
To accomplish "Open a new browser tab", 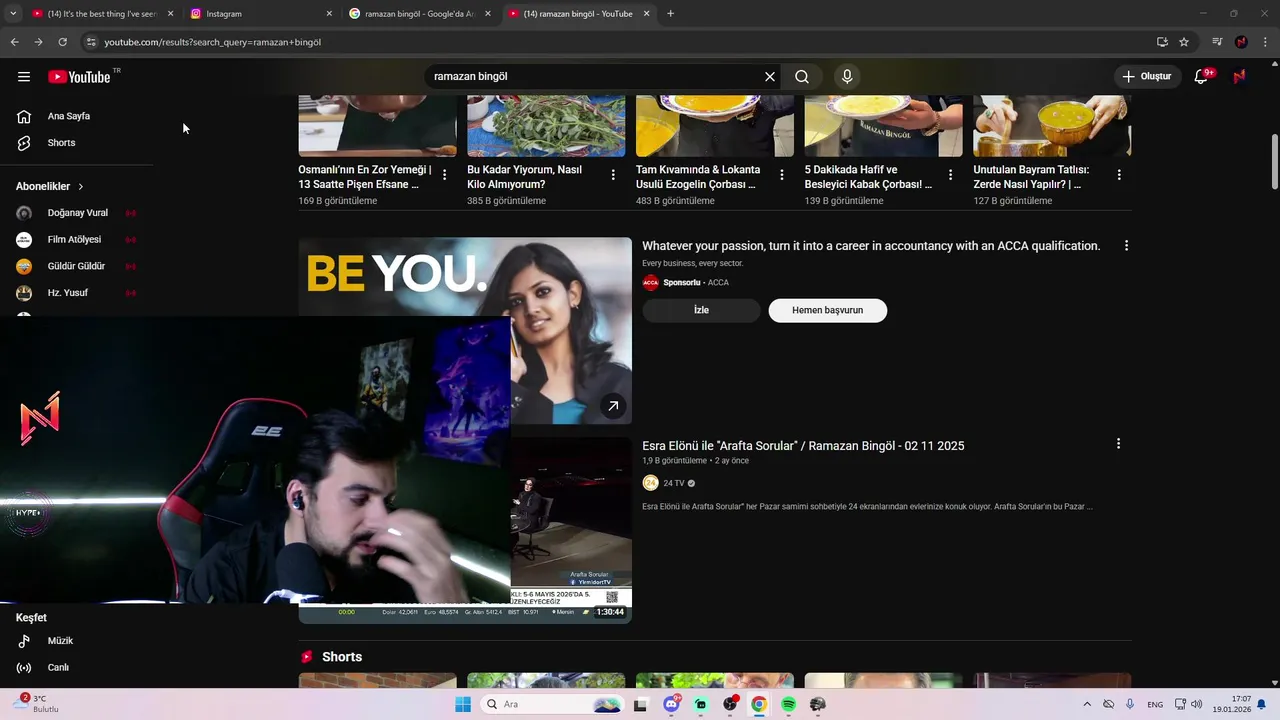I will click(670, 14).
